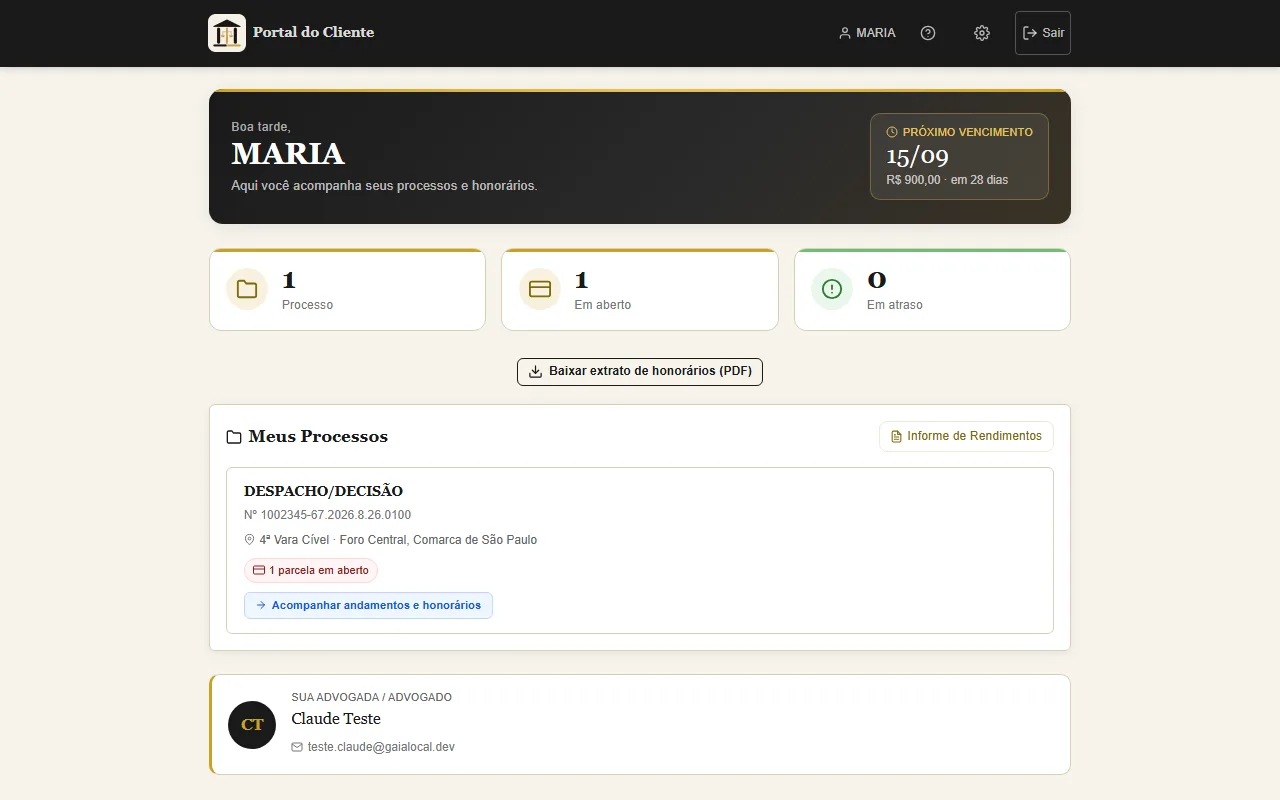
Task: Click the R$ 900,00 amount text
Action: click(x=913, y=180)
